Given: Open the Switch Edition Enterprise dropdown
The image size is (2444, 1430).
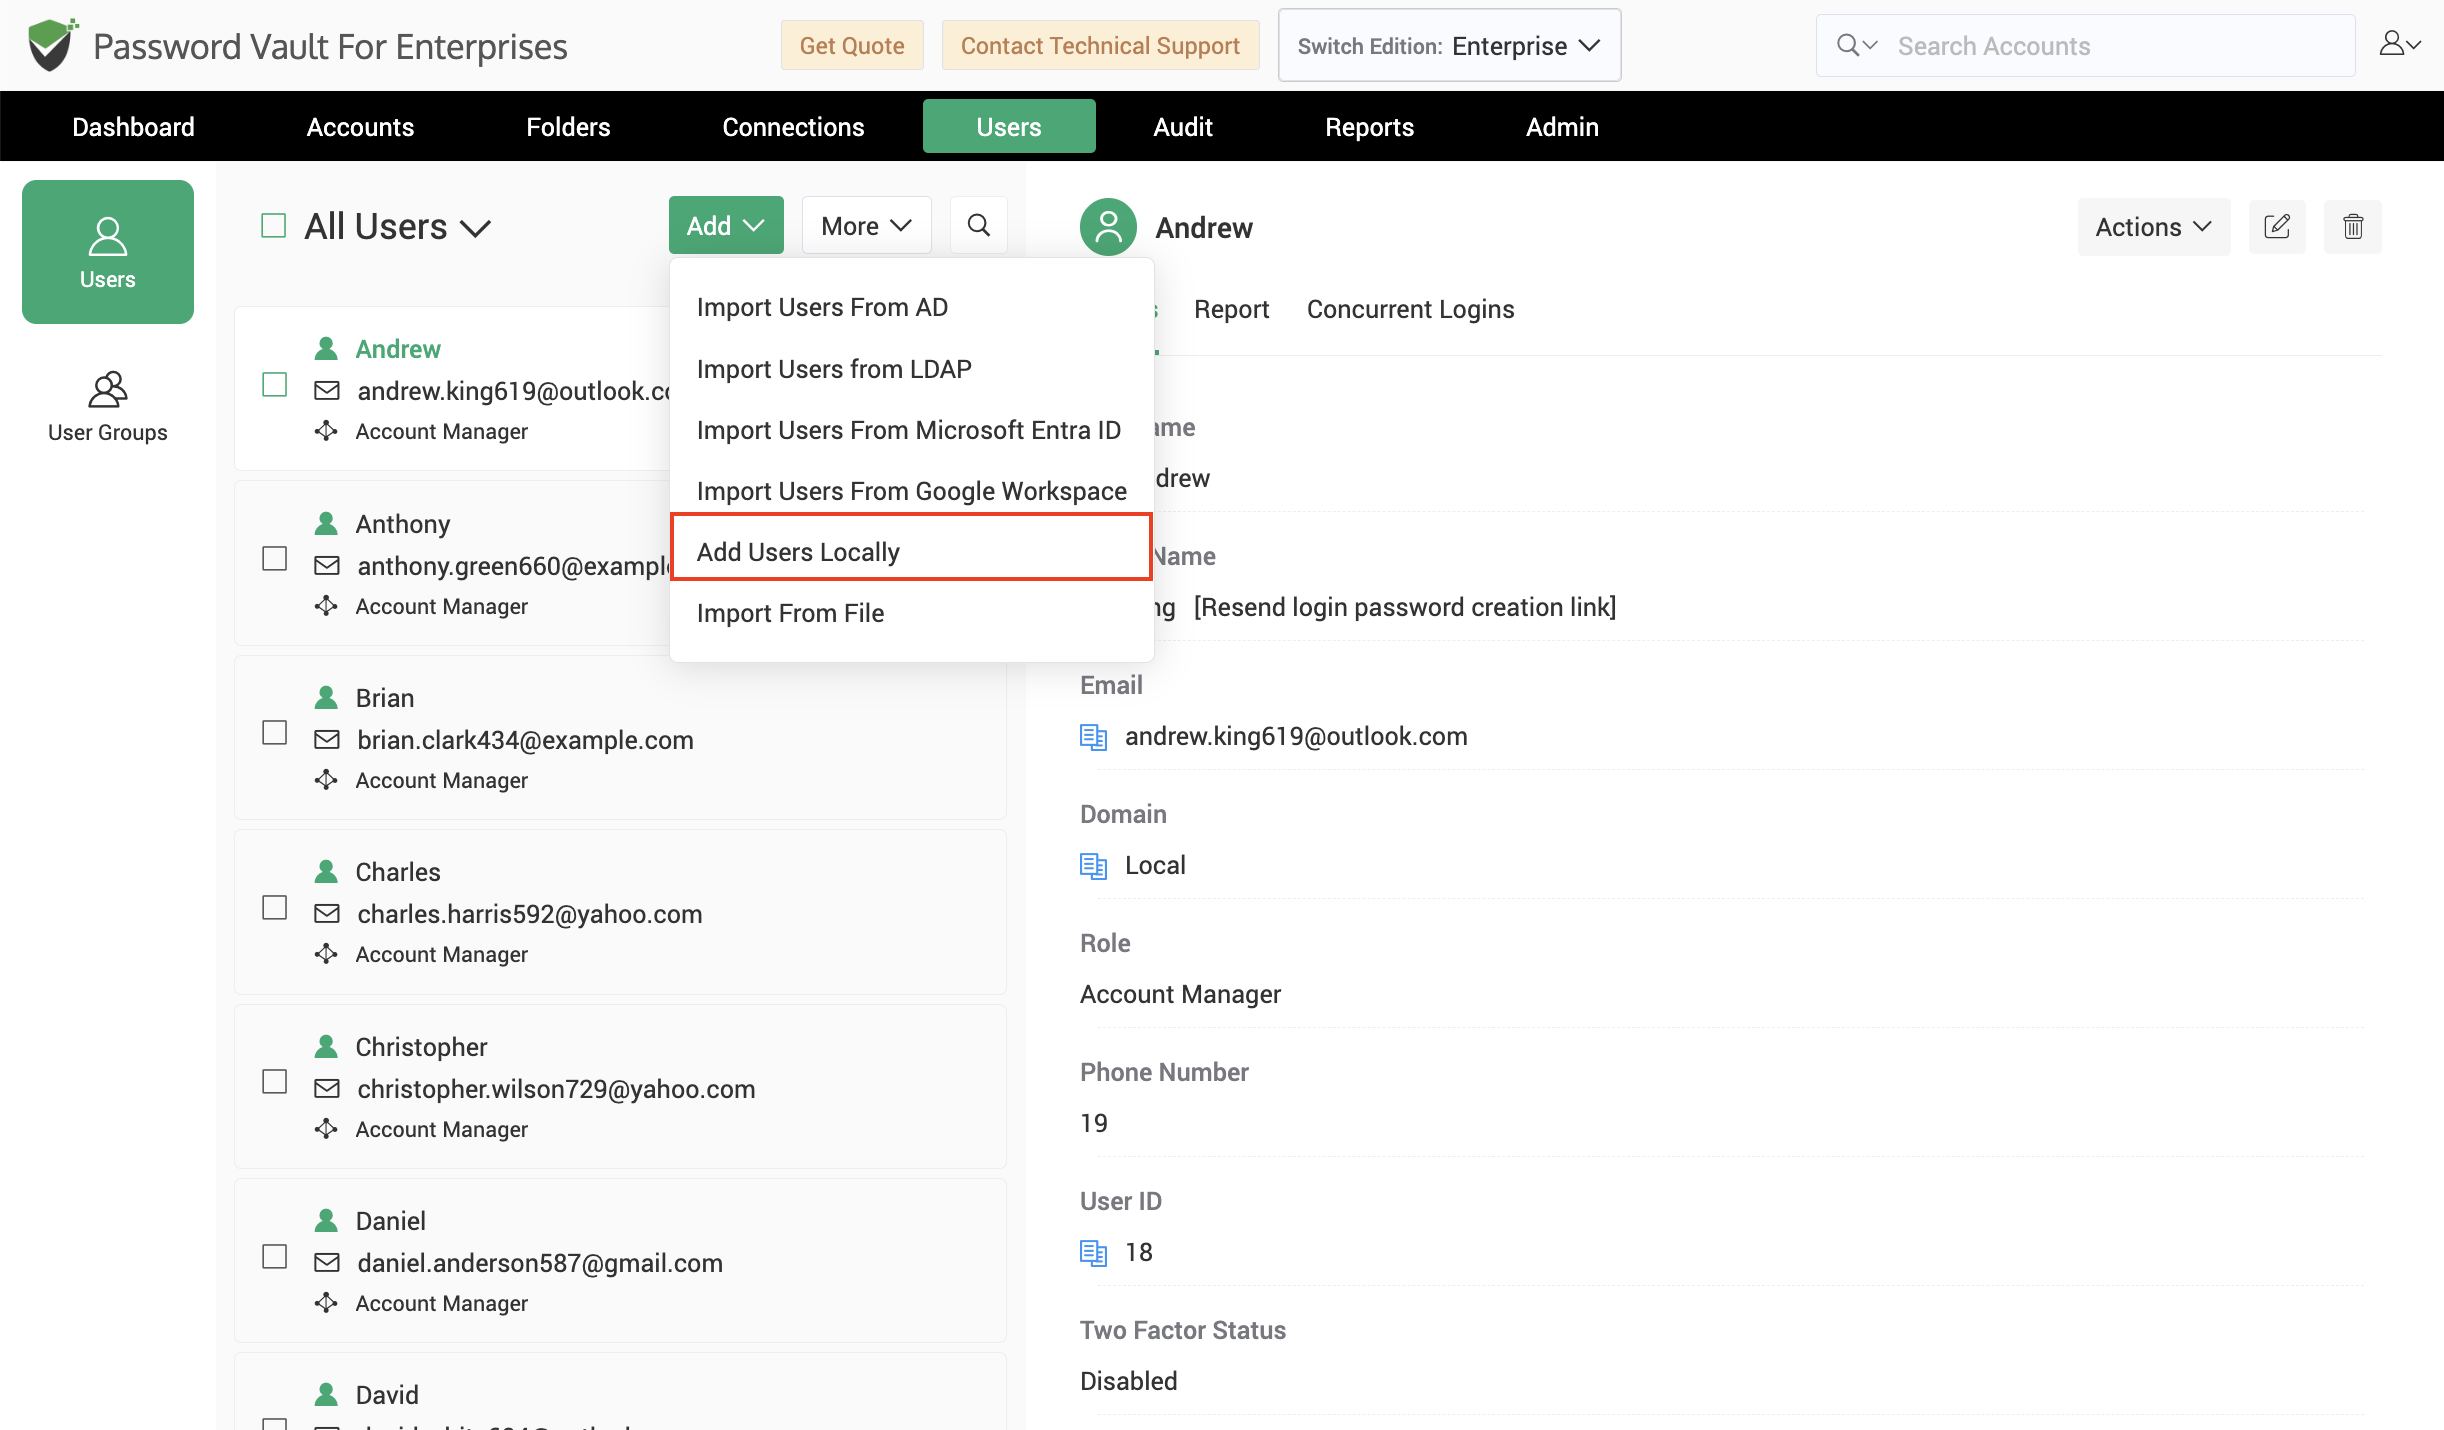Looking at the screenshot, I should 1450,45.
